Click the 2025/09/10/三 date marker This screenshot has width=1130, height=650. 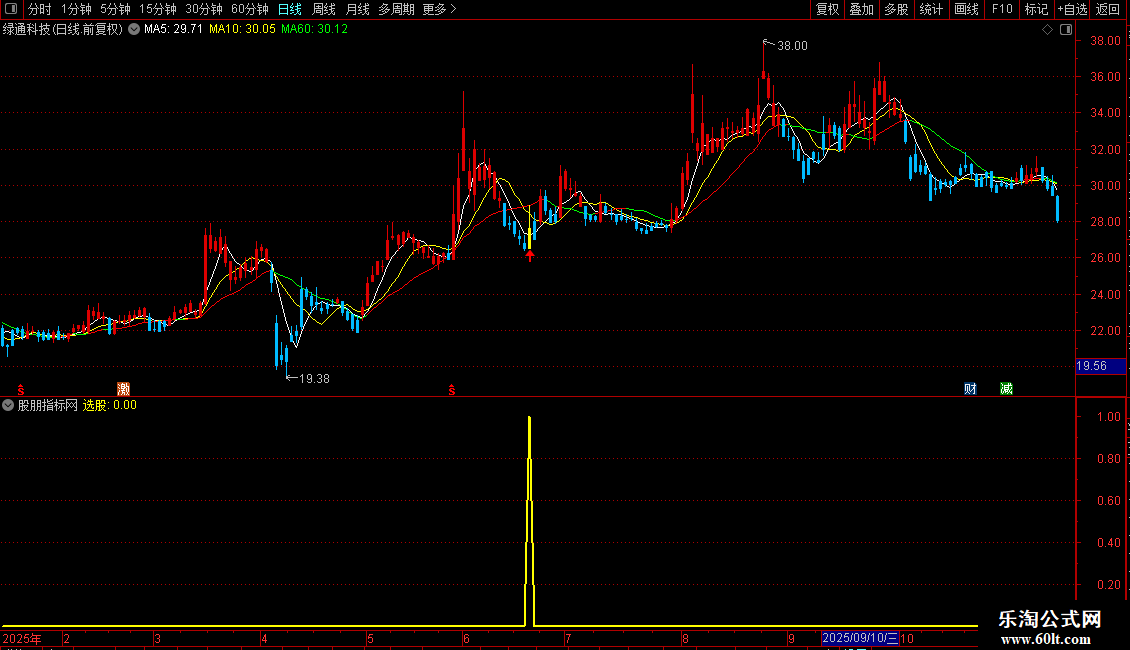point(860,638)
